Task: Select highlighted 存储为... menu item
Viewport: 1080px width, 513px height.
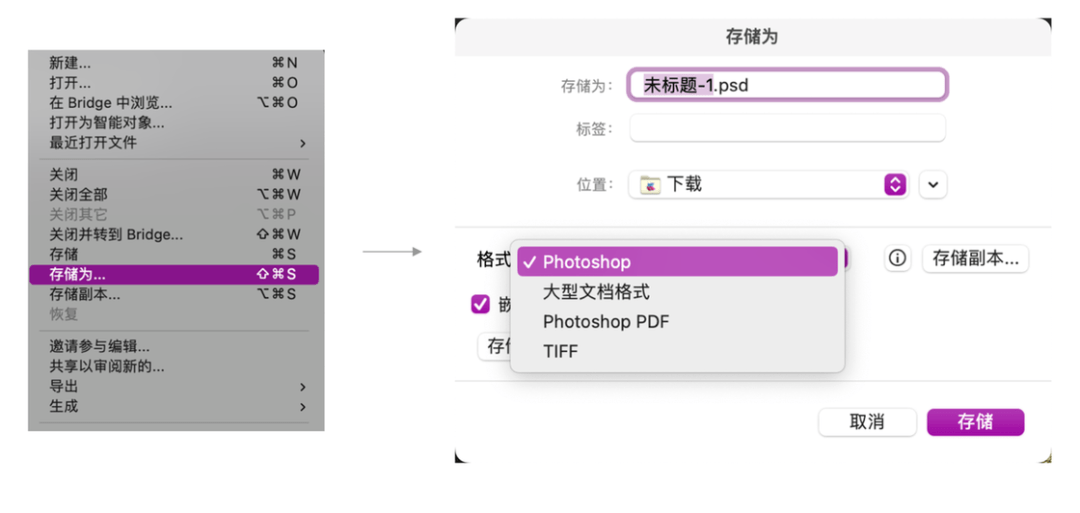Action: [x=174, y=274]
